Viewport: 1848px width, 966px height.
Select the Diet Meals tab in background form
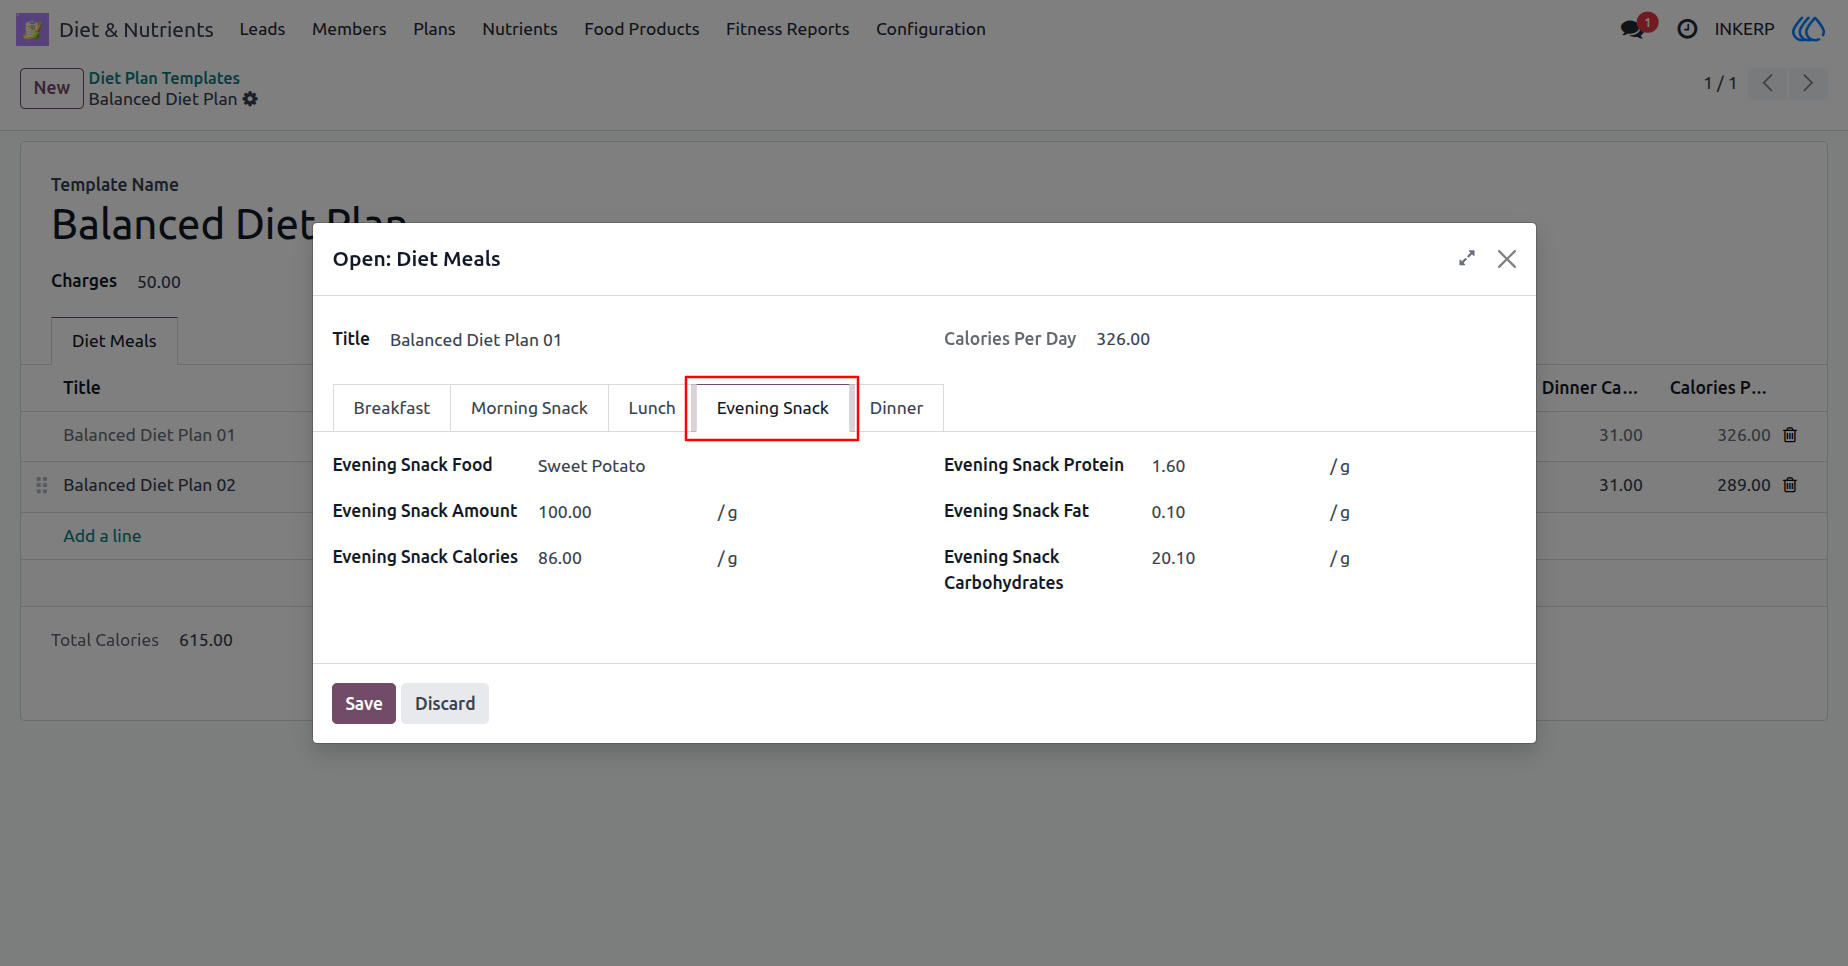[x=114, y=341]
